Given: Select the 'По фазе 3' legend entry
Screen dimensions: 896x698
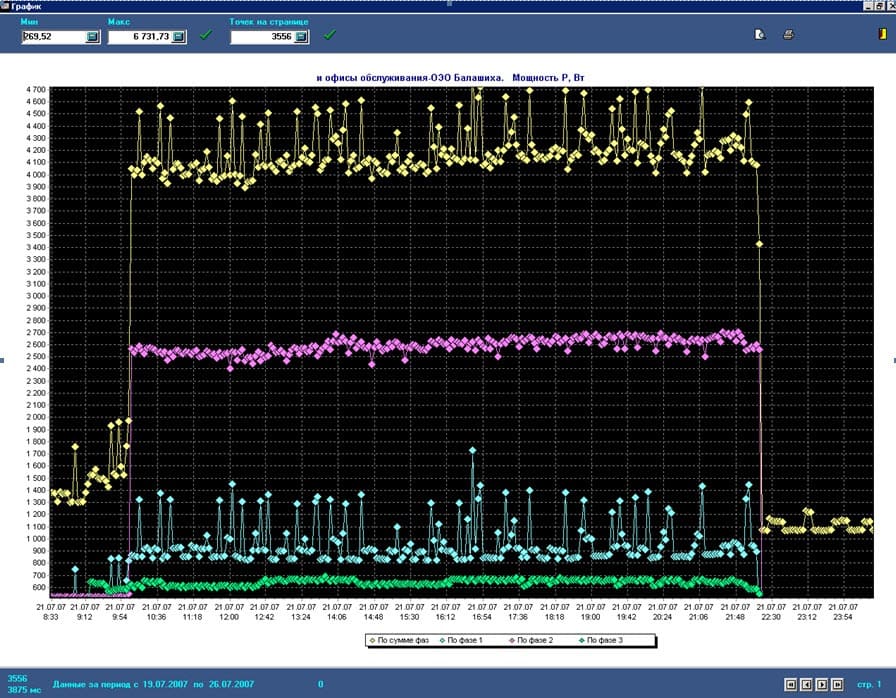Looking at the screenshot, I should tap(601, 640).
